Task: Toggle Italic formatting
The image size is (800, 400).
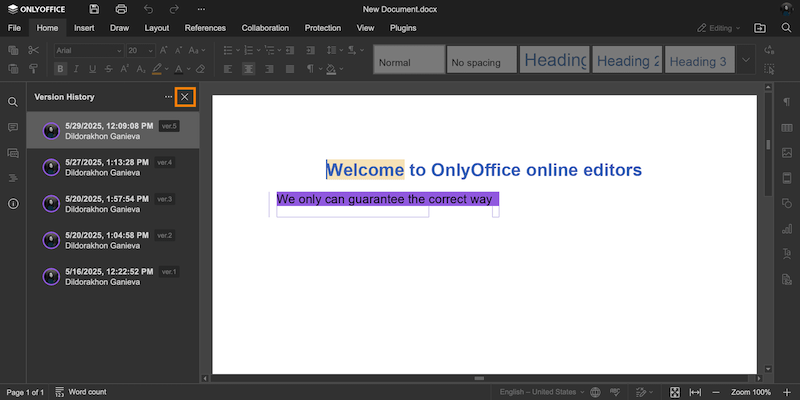Action: tap(76, 69)
